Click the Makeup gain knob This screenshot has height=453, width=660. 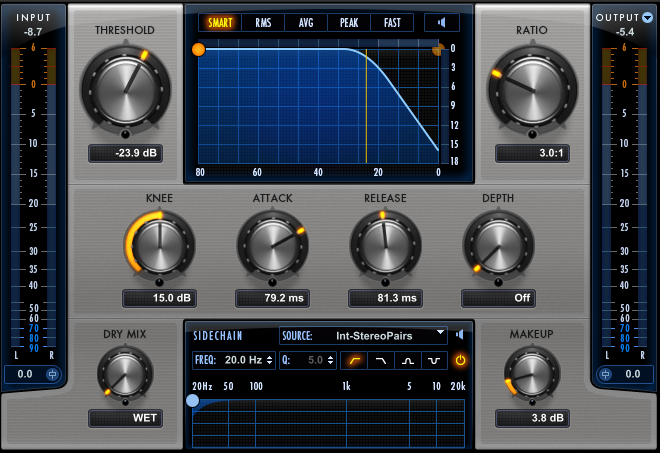pos(532,373)
